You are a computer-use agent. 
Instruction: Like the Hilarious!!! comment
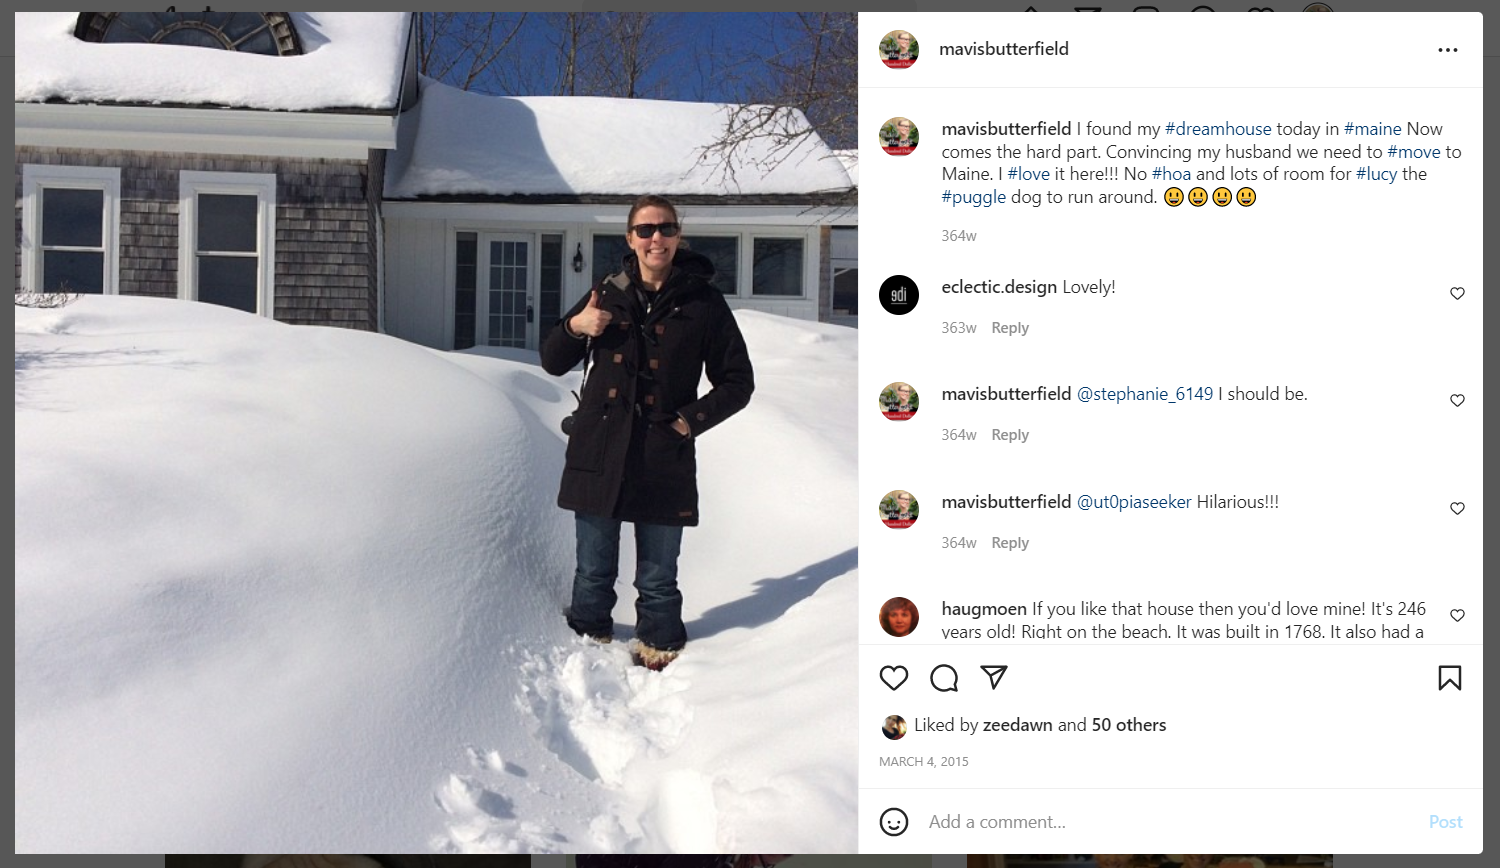pyautogui.click(x=1457, y=508)
